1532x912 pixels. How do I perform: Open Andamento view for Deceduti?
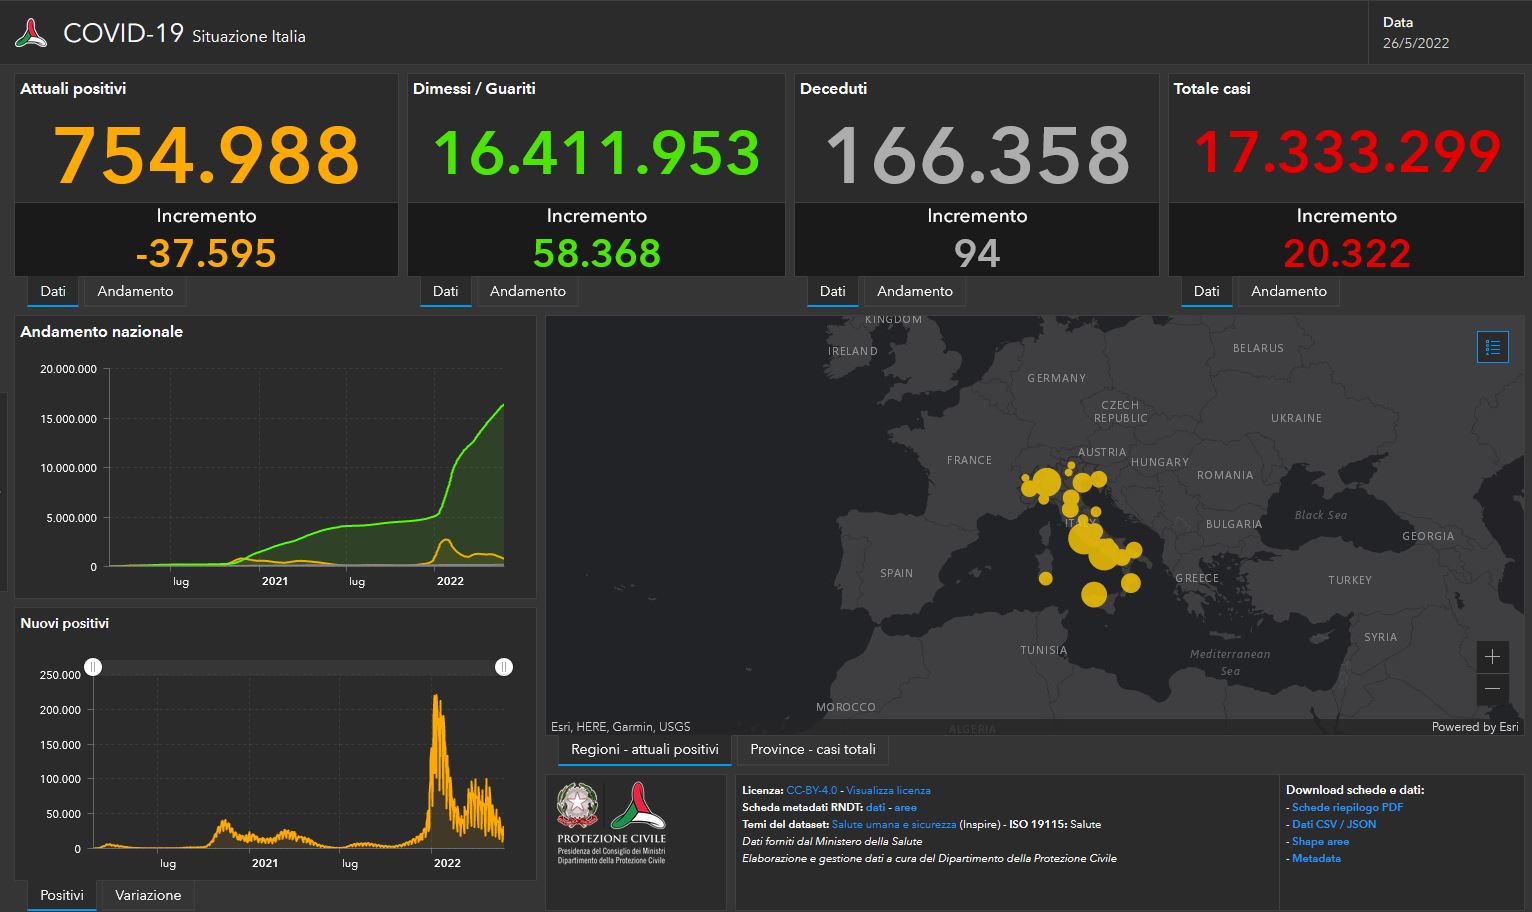point(914,291)
